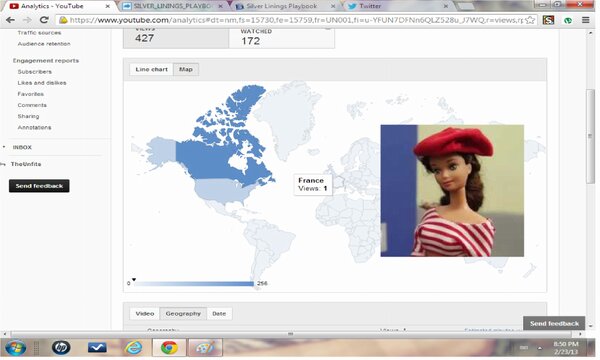Go back using the browser back arrow
Viewport: 600px width, 360px height.
10,20
